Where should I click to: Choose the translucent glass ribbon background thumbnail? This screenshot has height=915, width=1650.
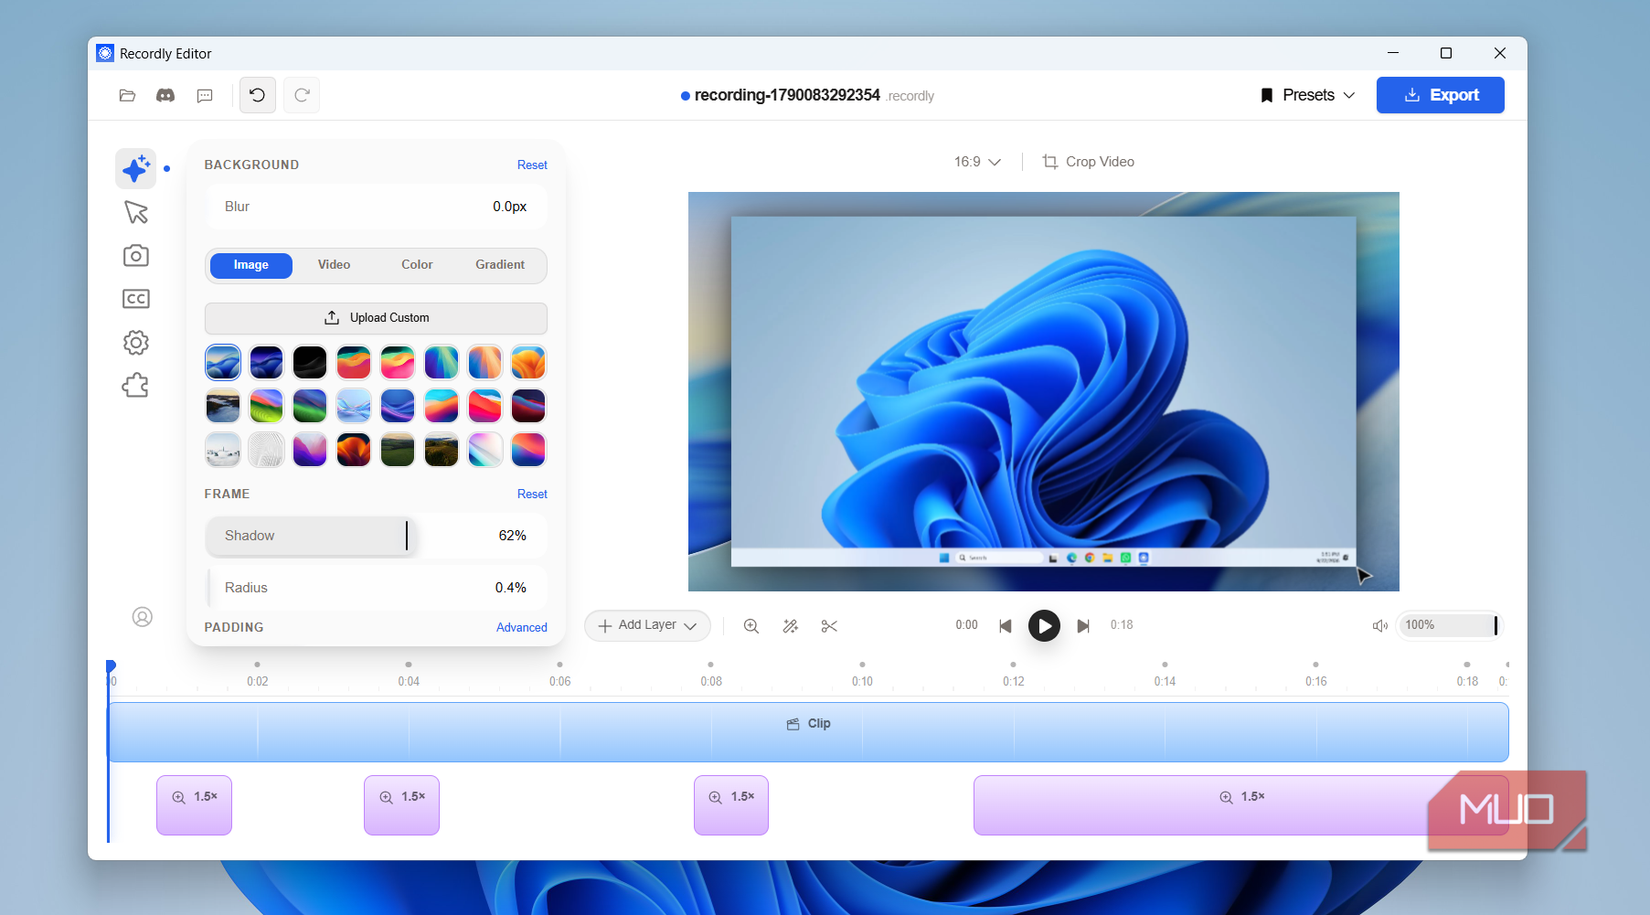pos(353,406)
